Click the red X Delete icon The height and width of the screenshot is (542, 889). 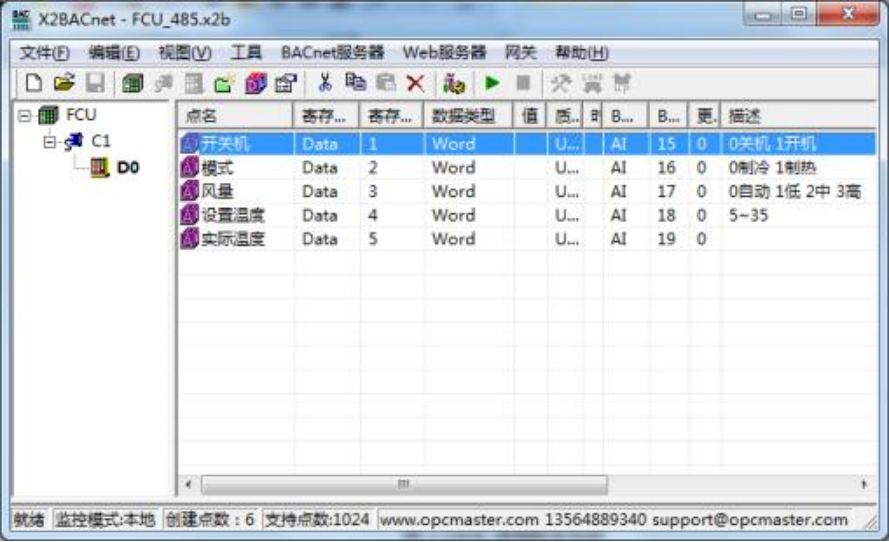tap(416, 83)
